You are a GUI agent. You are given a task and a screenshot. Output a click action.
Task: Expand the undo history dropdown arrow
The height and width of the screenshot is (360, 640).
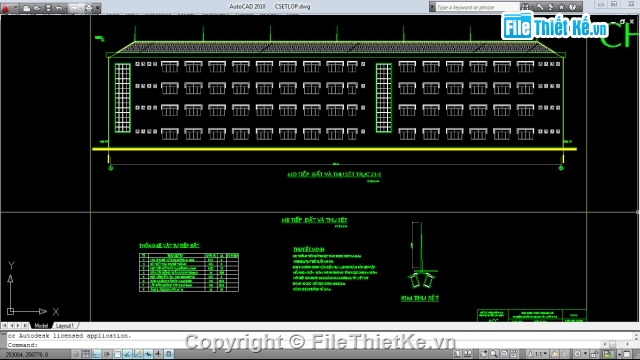(66, 9)
